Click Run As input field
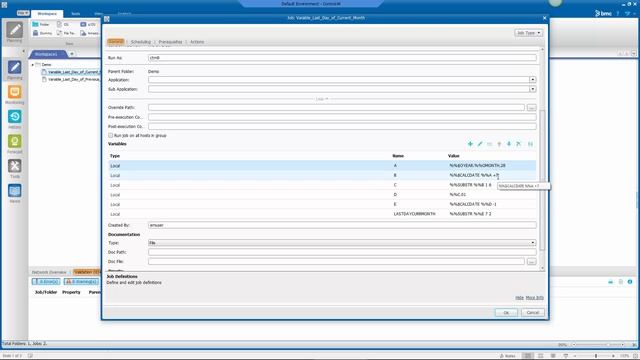 (x=342, y=58)
